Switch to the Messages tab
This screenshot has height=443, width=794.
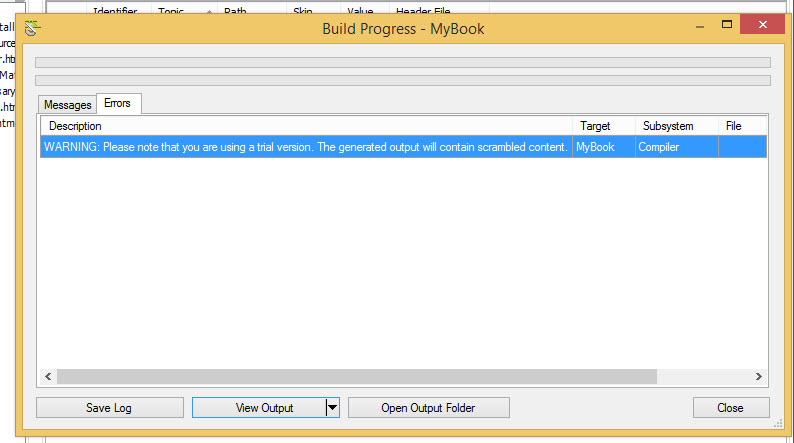tap(67, 105)
